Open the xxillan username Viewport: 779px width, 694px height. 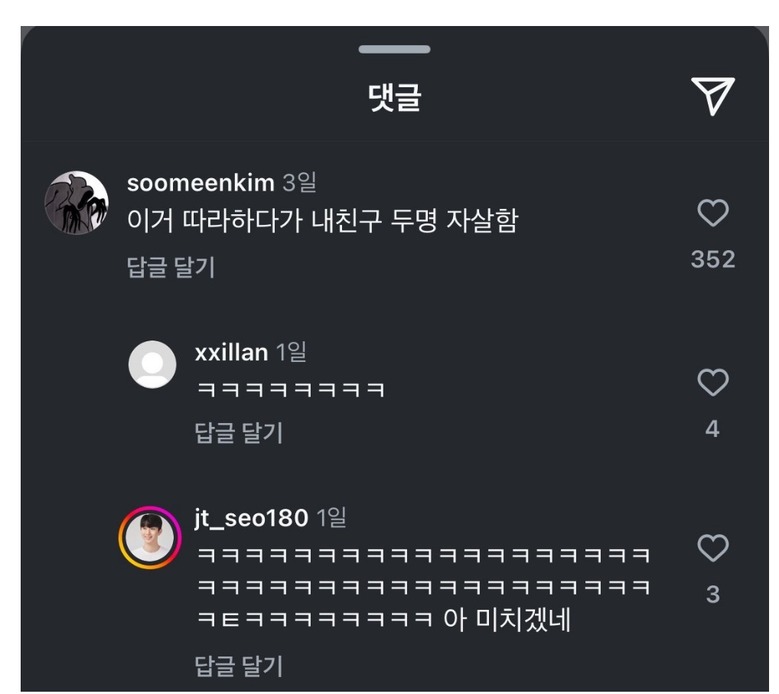231,352
